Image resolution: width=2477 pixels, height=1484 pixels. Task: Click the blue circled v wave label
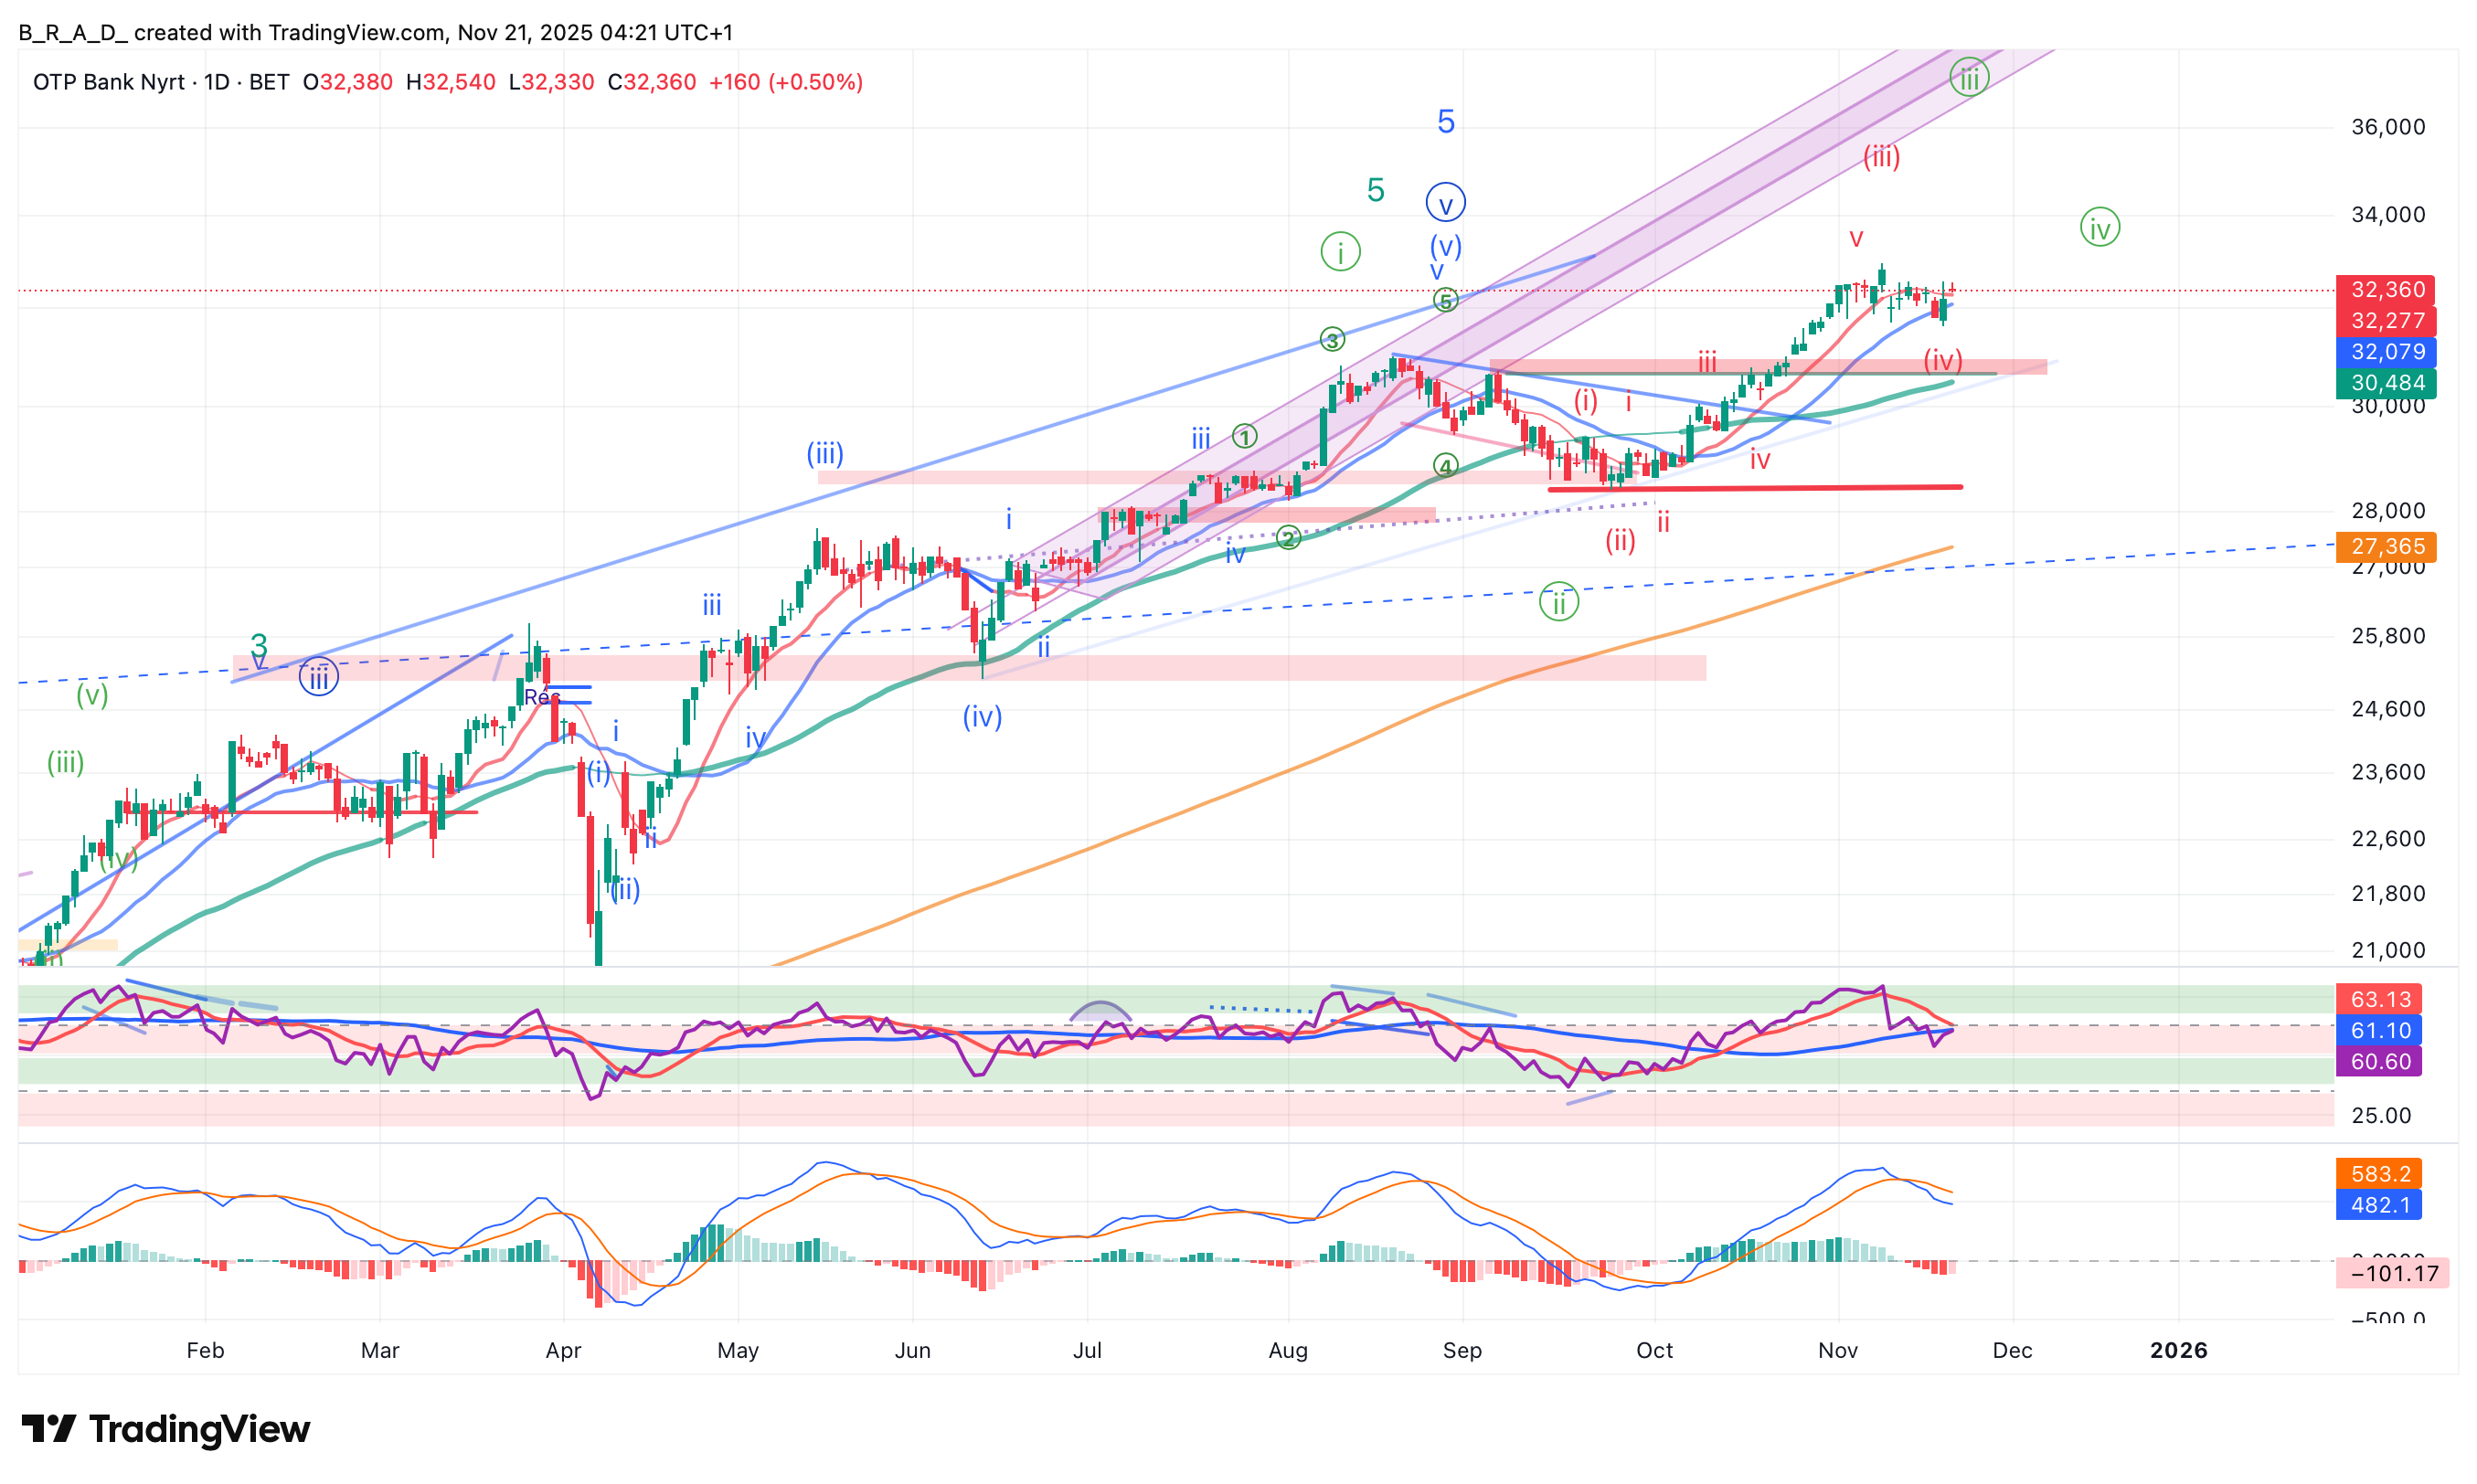coord(1445,203)
